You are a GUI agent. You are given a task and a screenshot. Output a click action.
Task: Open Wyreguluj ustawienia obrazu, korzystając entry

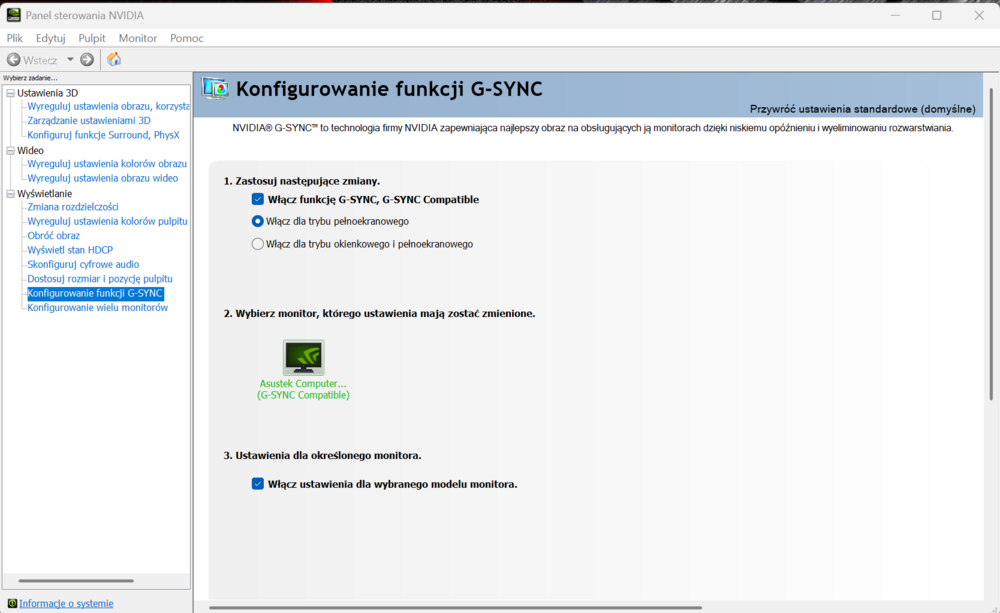108,106
